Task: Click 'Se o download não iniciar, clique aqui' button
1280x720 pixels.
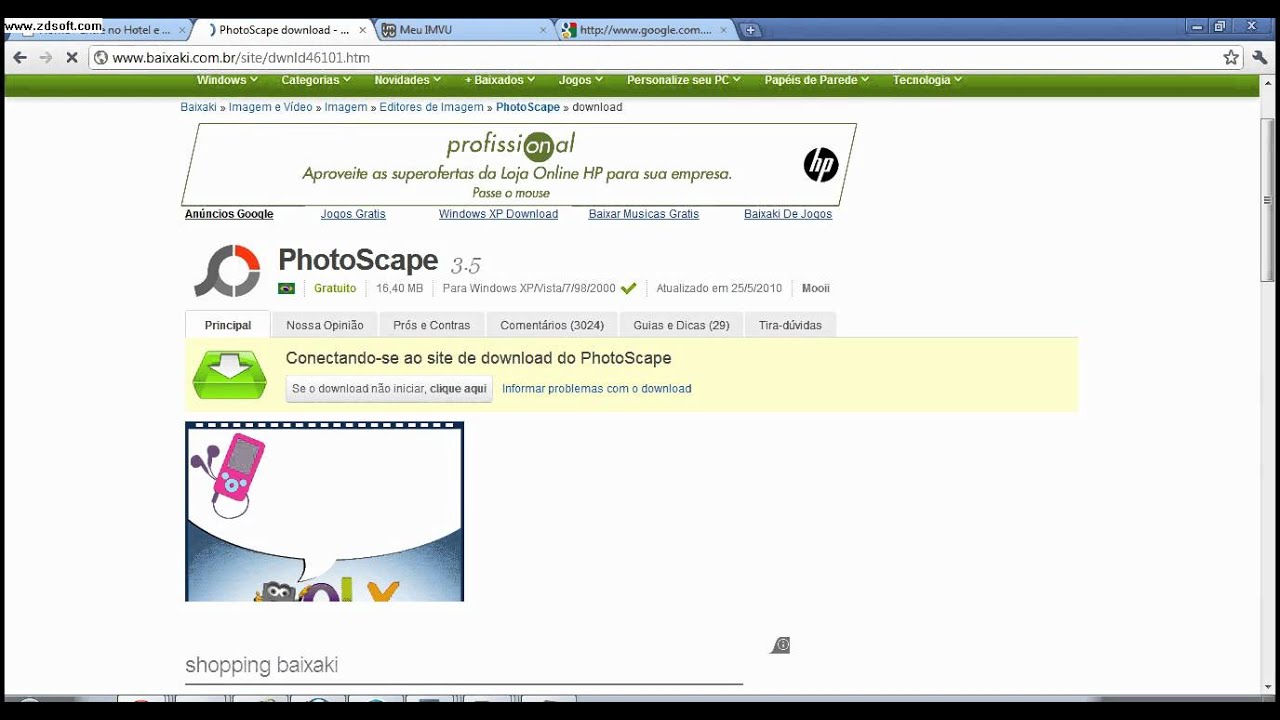Action: tap(389, 389)
